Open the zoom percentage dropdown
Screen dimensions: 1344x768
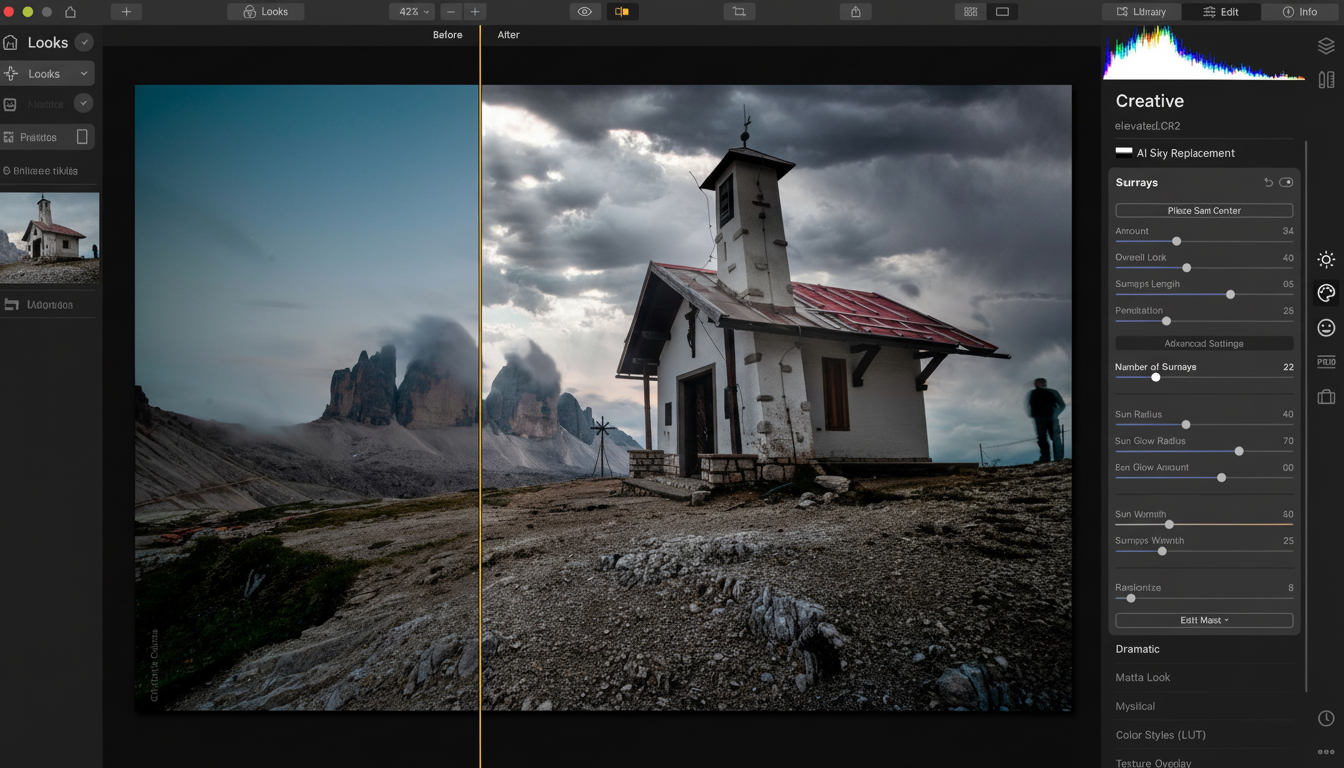[411, 11]
